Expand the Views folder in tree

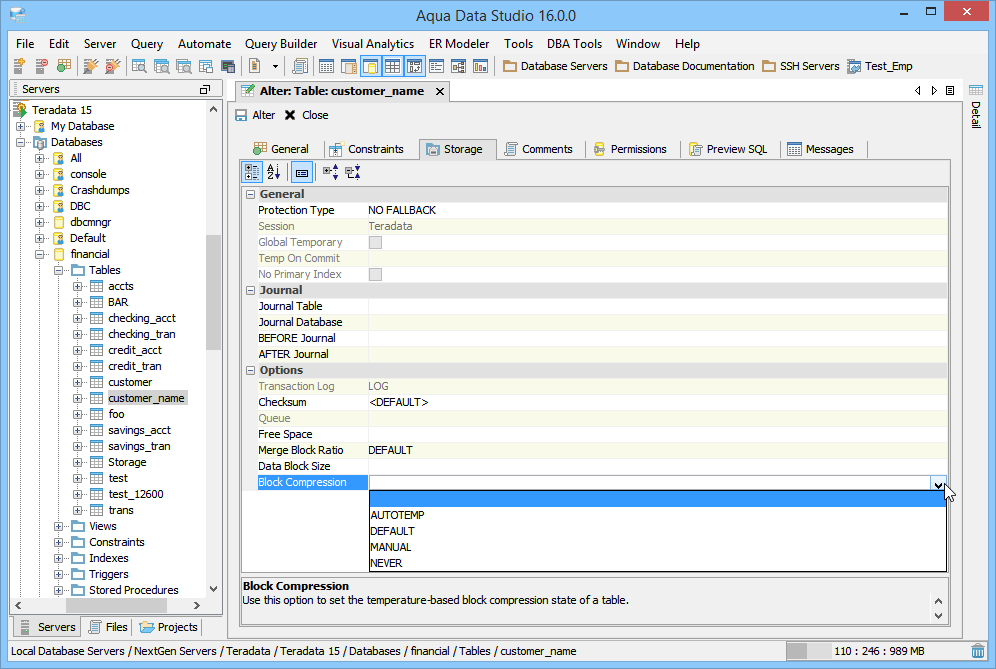click(x=59, y=526)
